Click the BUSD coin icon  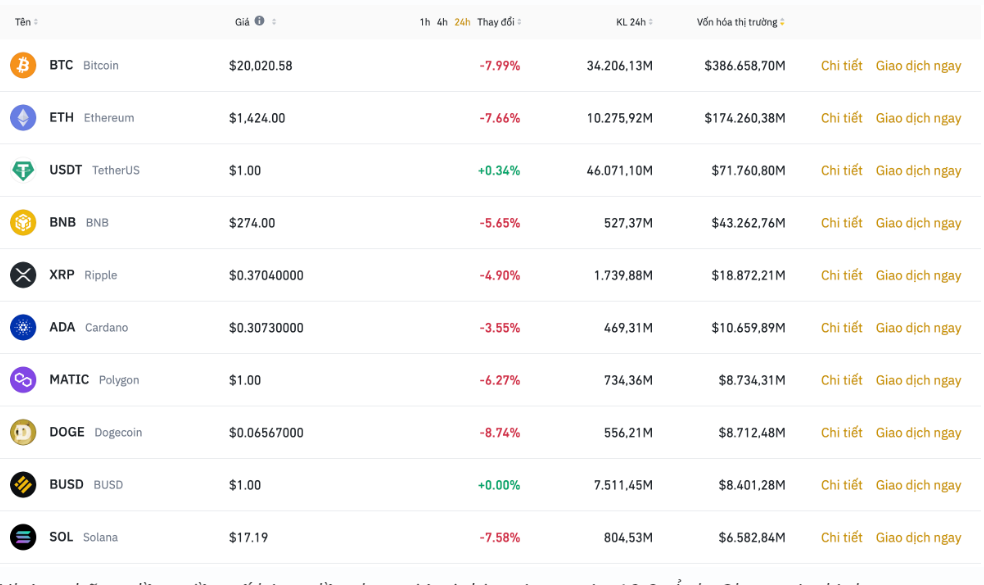point(23,485)
